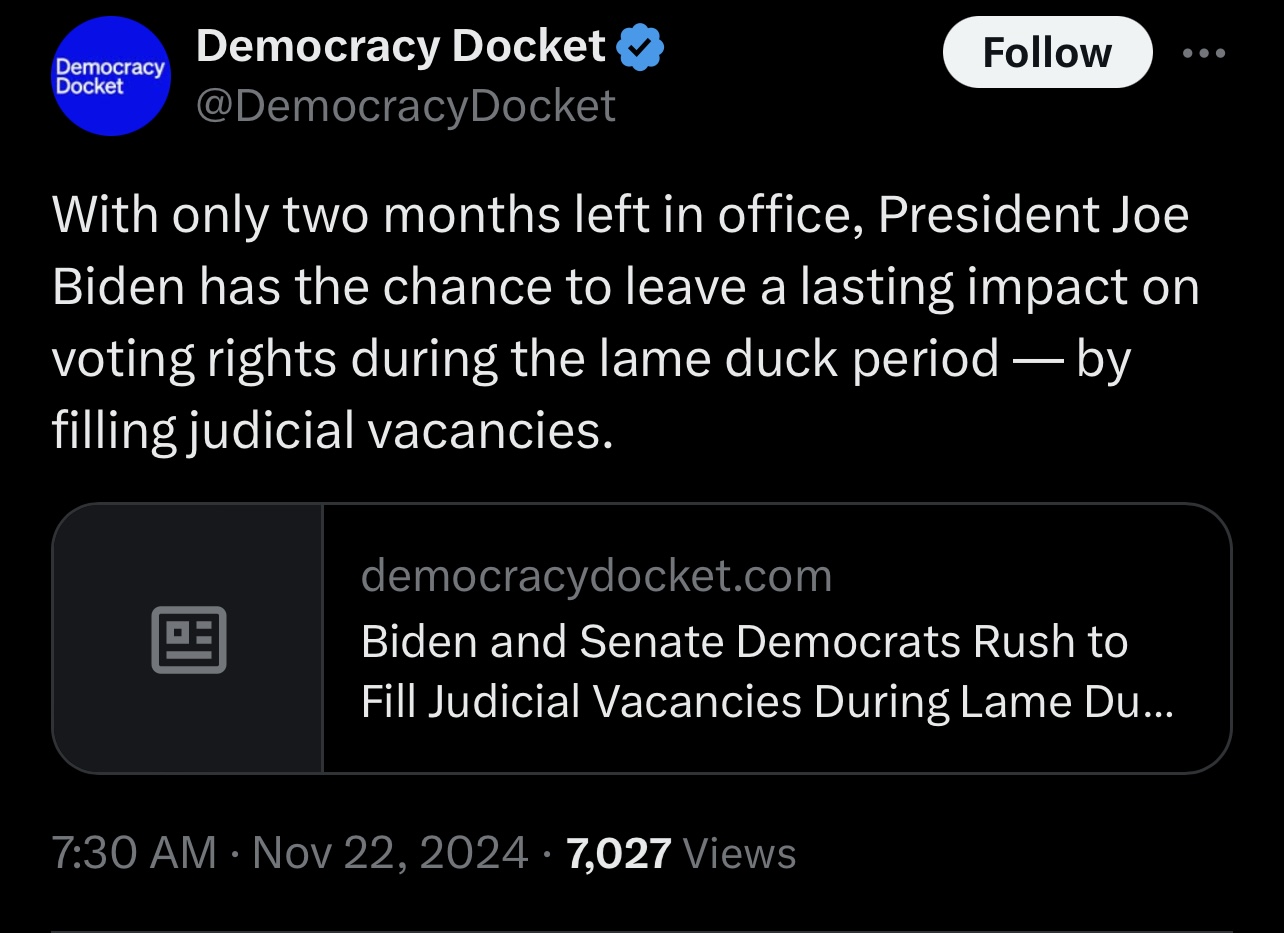
Task: Click the Democracy Docket display name
Action: click(401, 47)
